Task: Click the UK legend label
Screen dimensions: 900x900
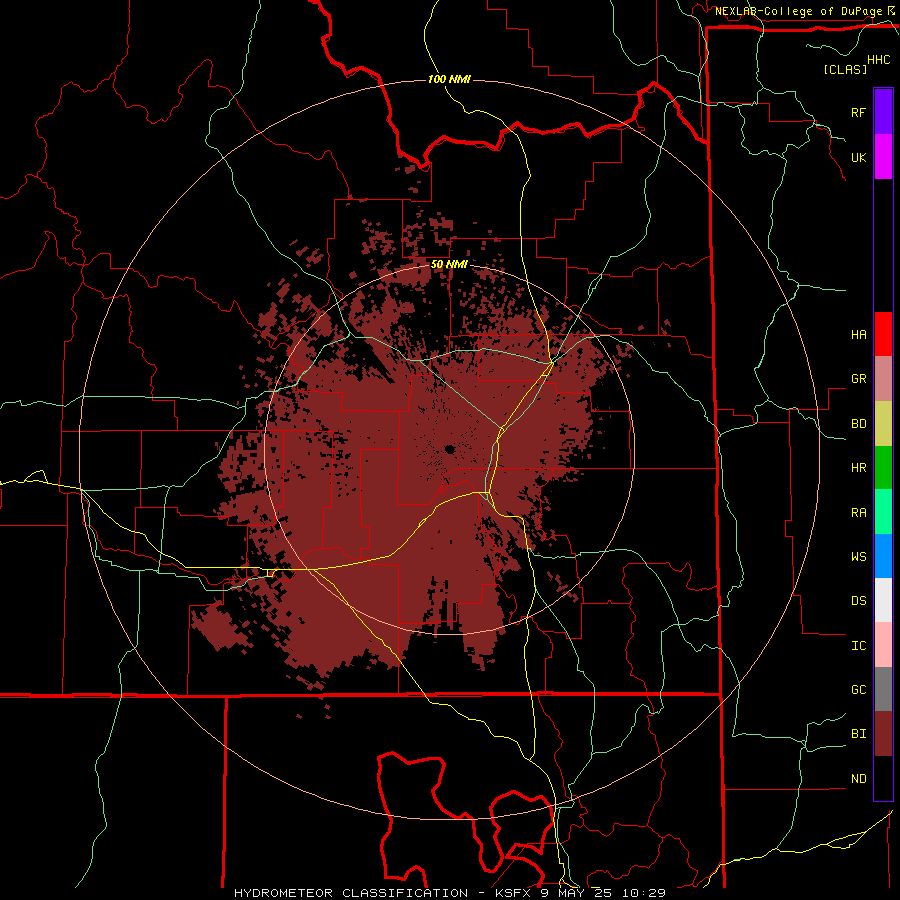Action: tap(858, 157)
